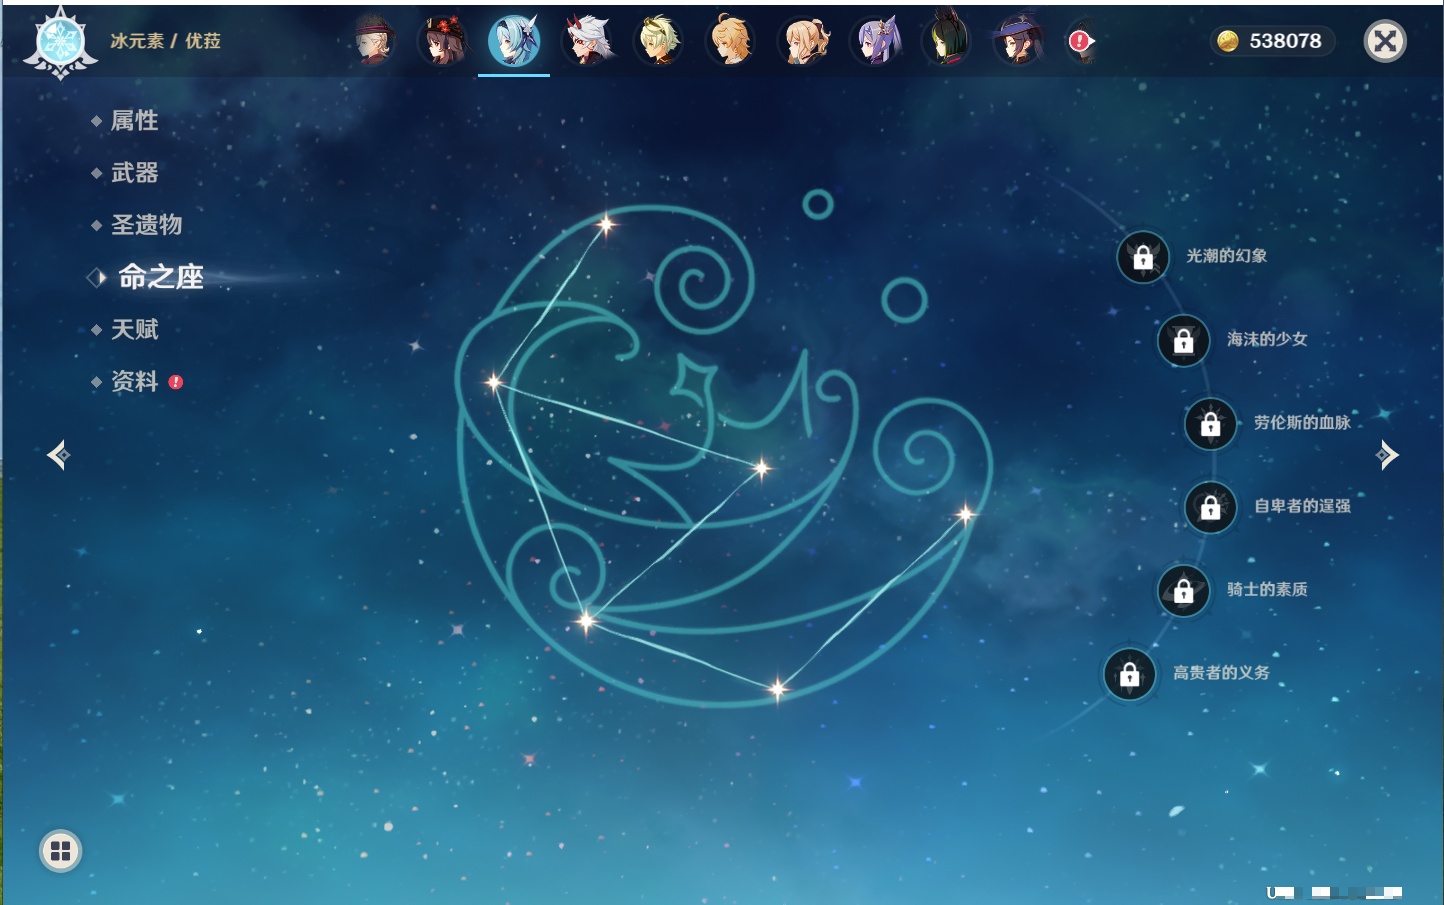The image size is (1444, 905).
Task: Switch to Hu Tao's portrait with red flowers
Action: pos(443,41)
